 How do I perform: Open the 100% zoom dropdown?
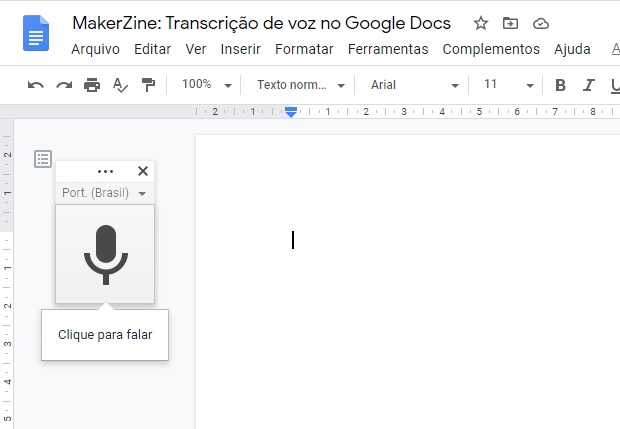coord(208,85)
